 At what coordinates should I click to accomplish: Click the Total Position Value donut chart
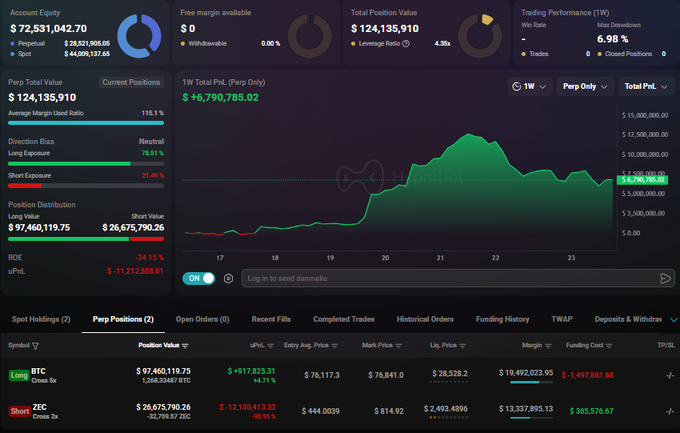tap(480, 36)
